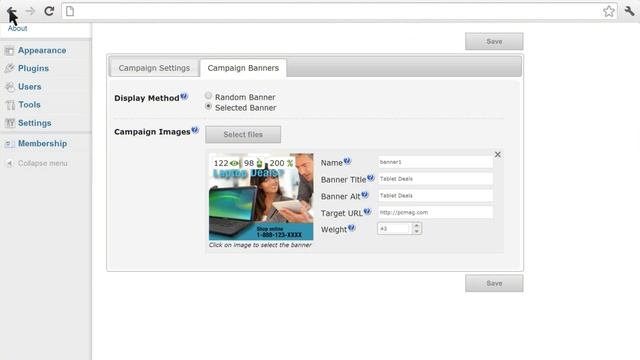The image size is (640, 360).
Task: Choose Selected Banner display method
Action: (x=209, y=107)
